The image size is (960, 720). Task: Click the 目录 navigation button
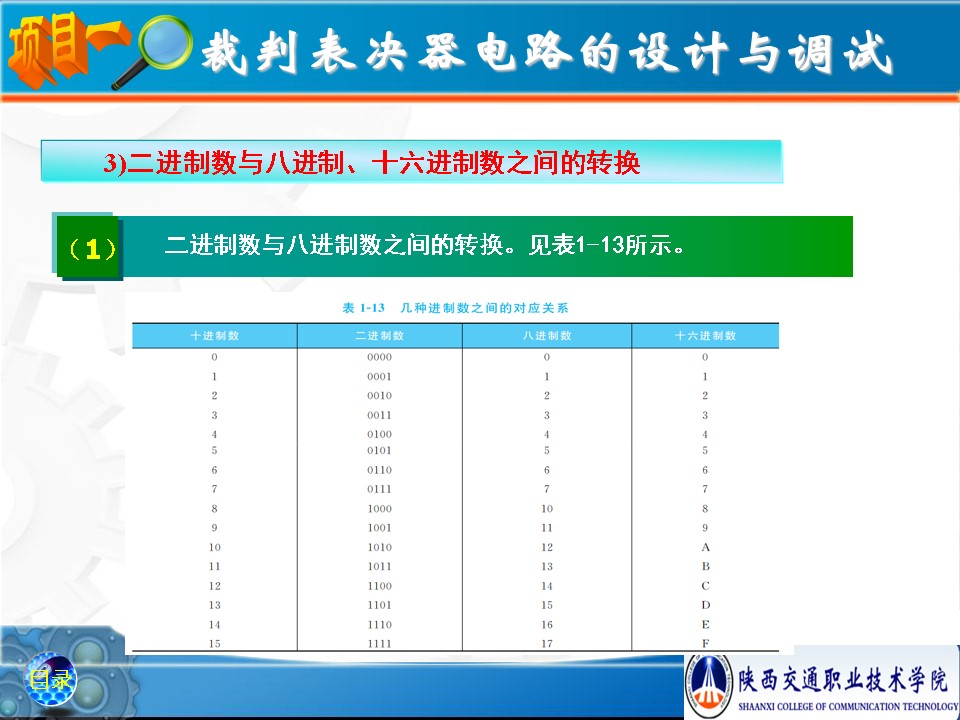click(x=50, y=681)
